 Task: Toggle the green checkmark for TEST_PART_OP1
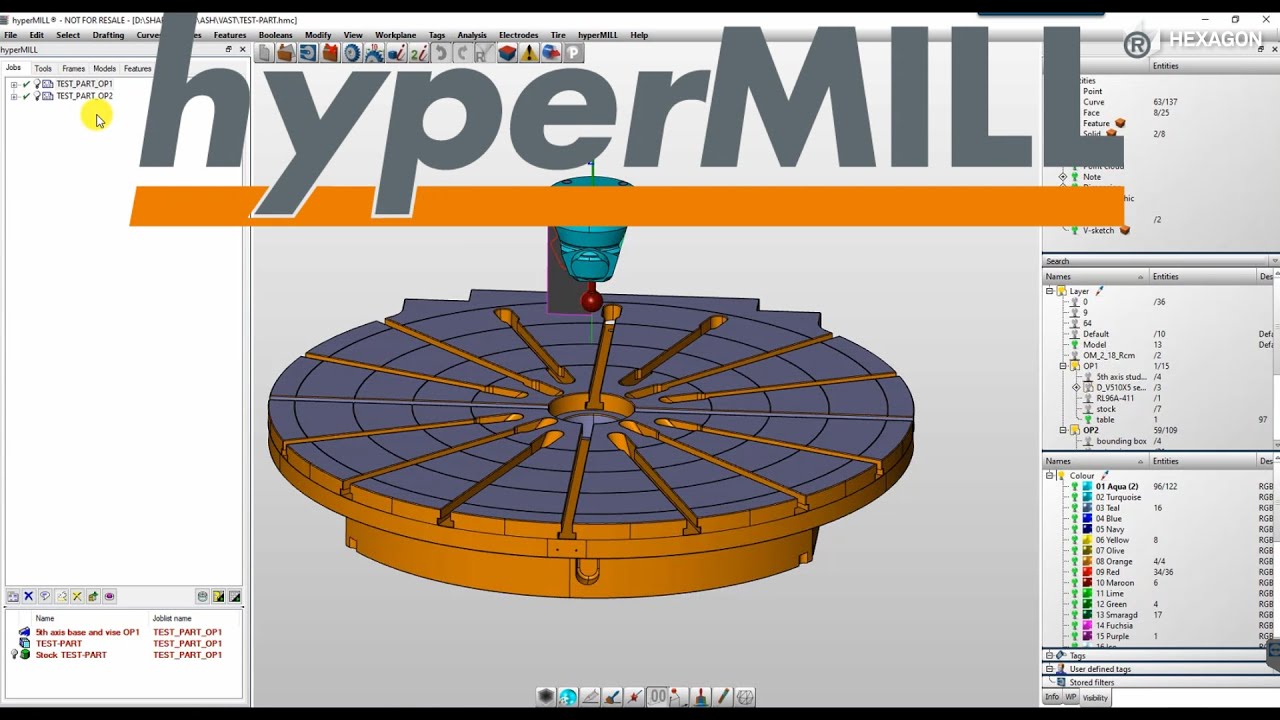point(26,84)
